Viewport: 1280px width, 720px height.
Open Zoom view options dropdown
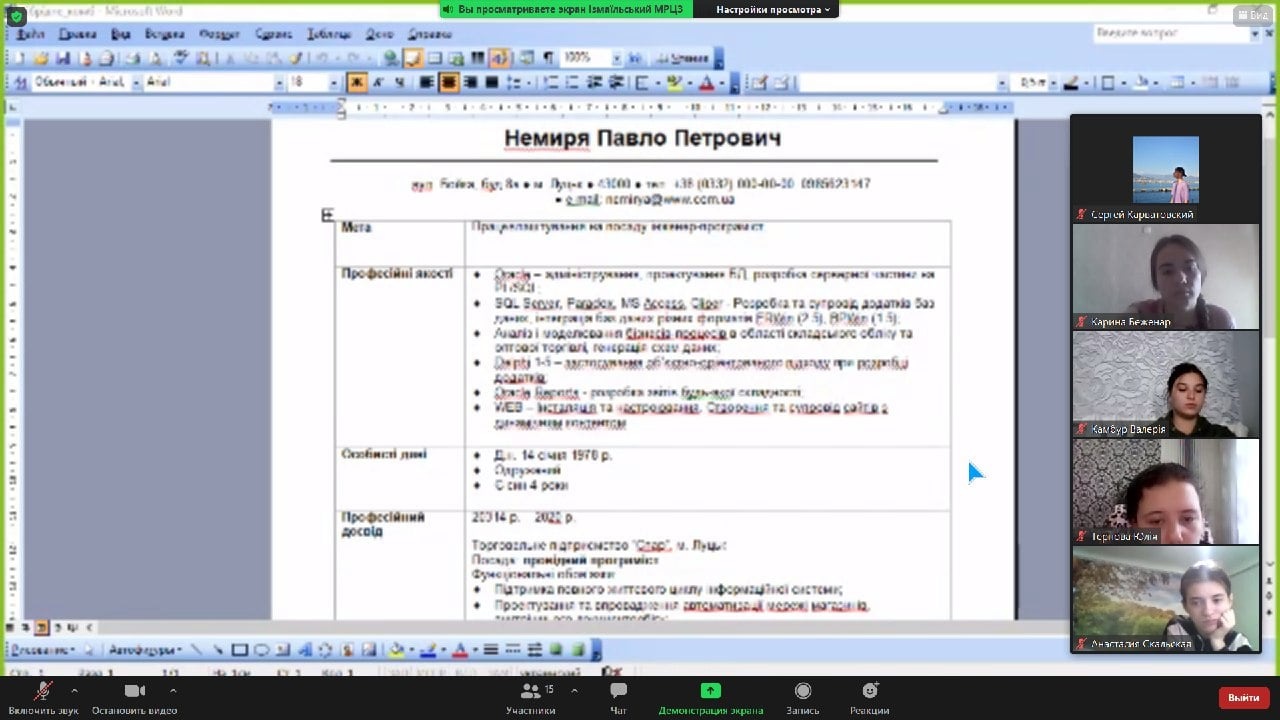point(773,9)
